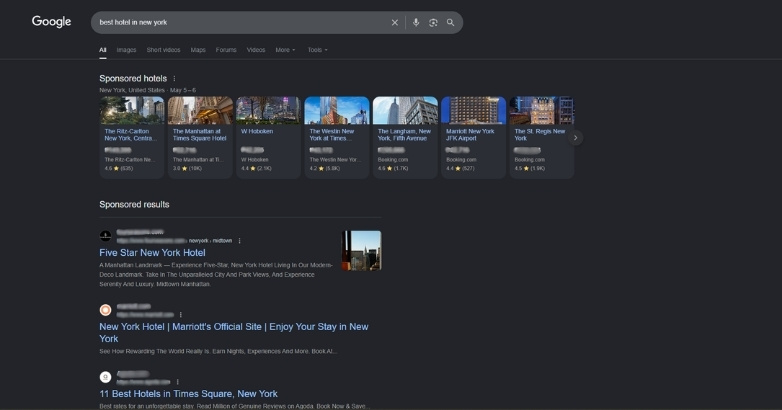The image size is (782, 410).
Task: Click the 'newyork › midtown' breadcrumb text
Action: point(210,240)
